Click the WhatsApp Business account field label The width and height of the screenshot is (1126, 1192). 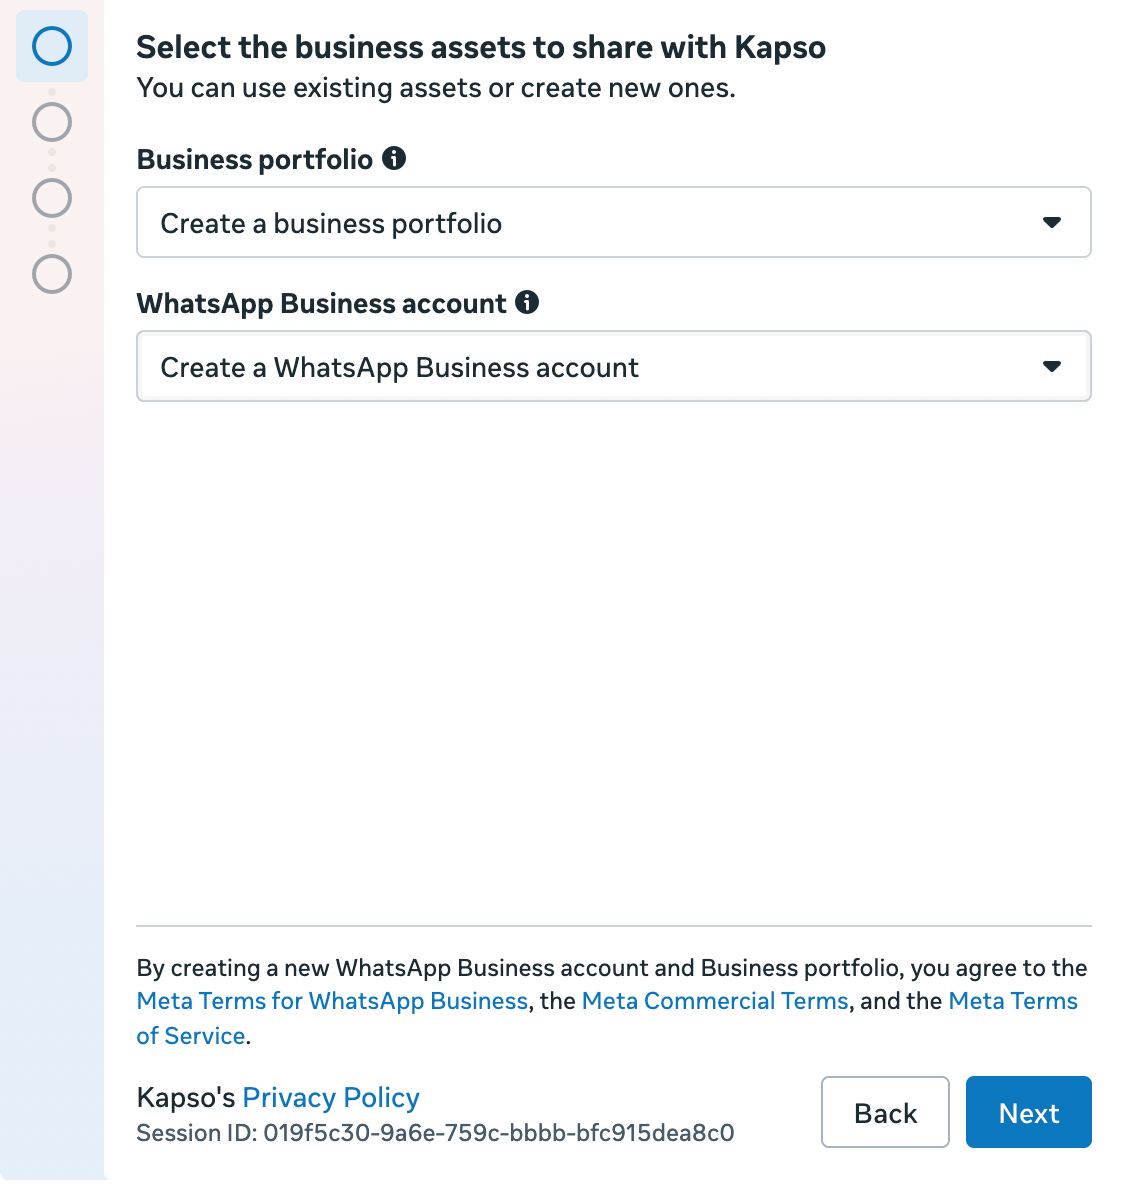click(x=321, y=303)
